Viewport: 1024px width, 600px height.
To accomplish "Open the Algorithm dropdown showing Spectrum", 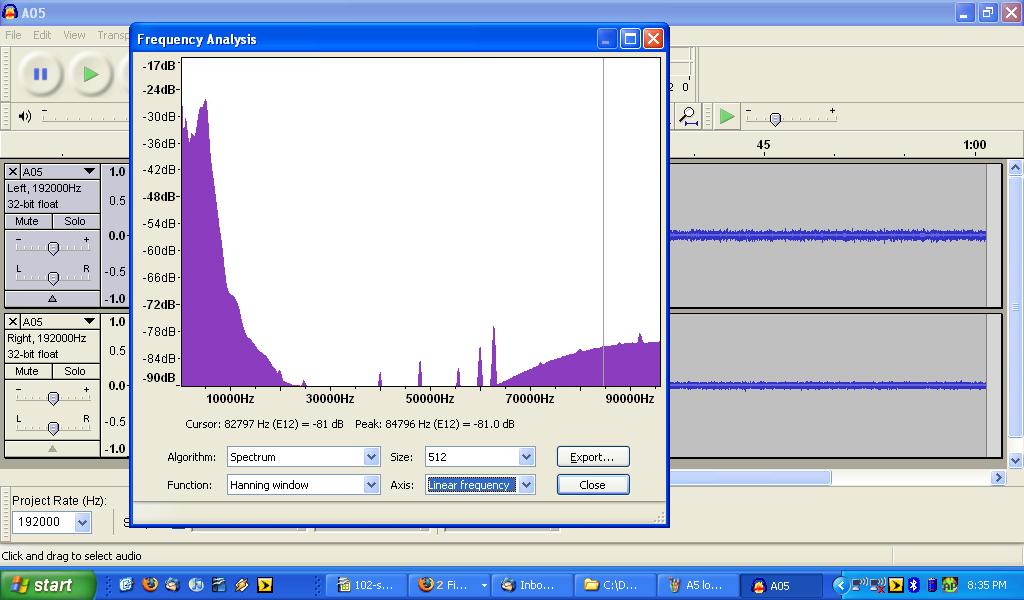I will coord(371,457).
